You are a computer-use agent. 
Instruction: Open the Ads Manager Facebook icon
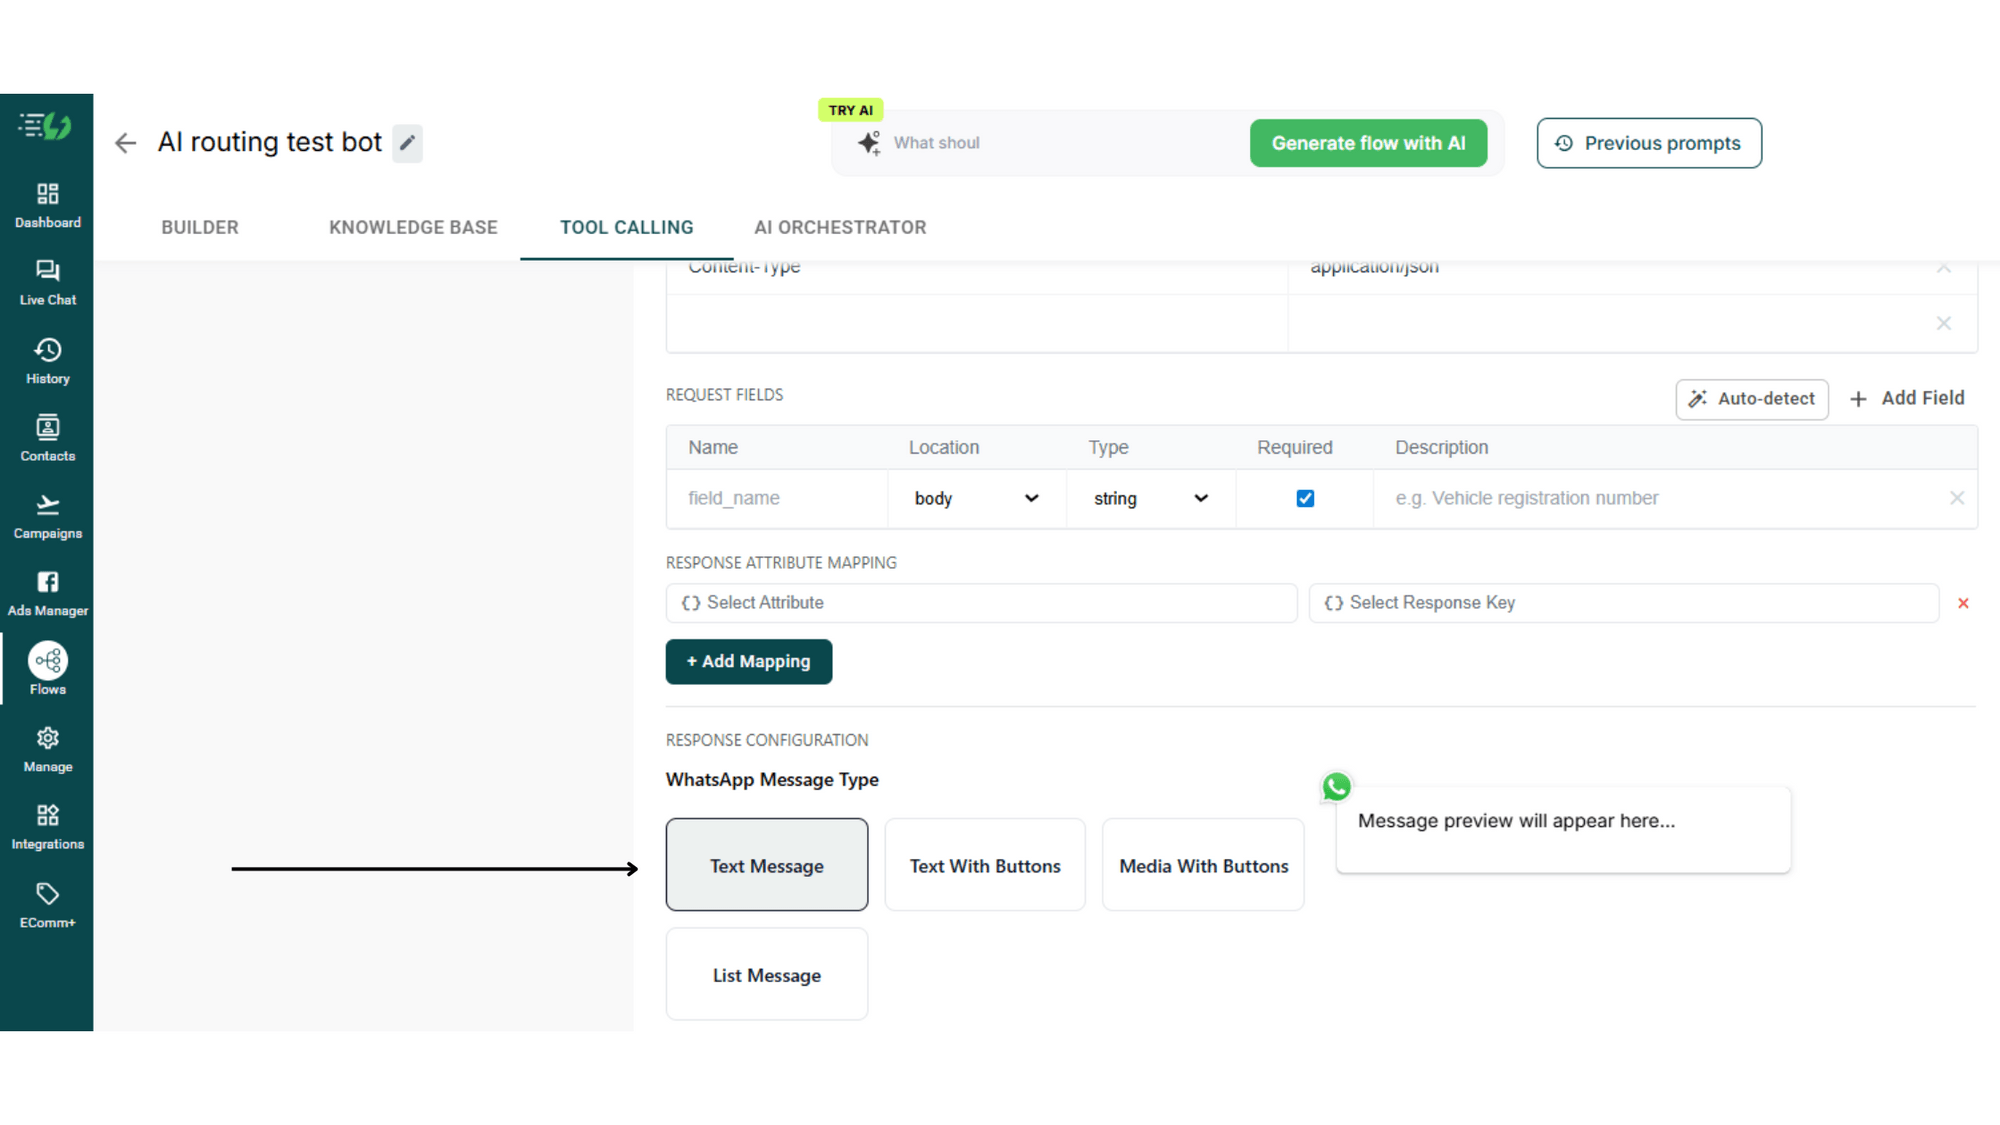coord(47,582)
